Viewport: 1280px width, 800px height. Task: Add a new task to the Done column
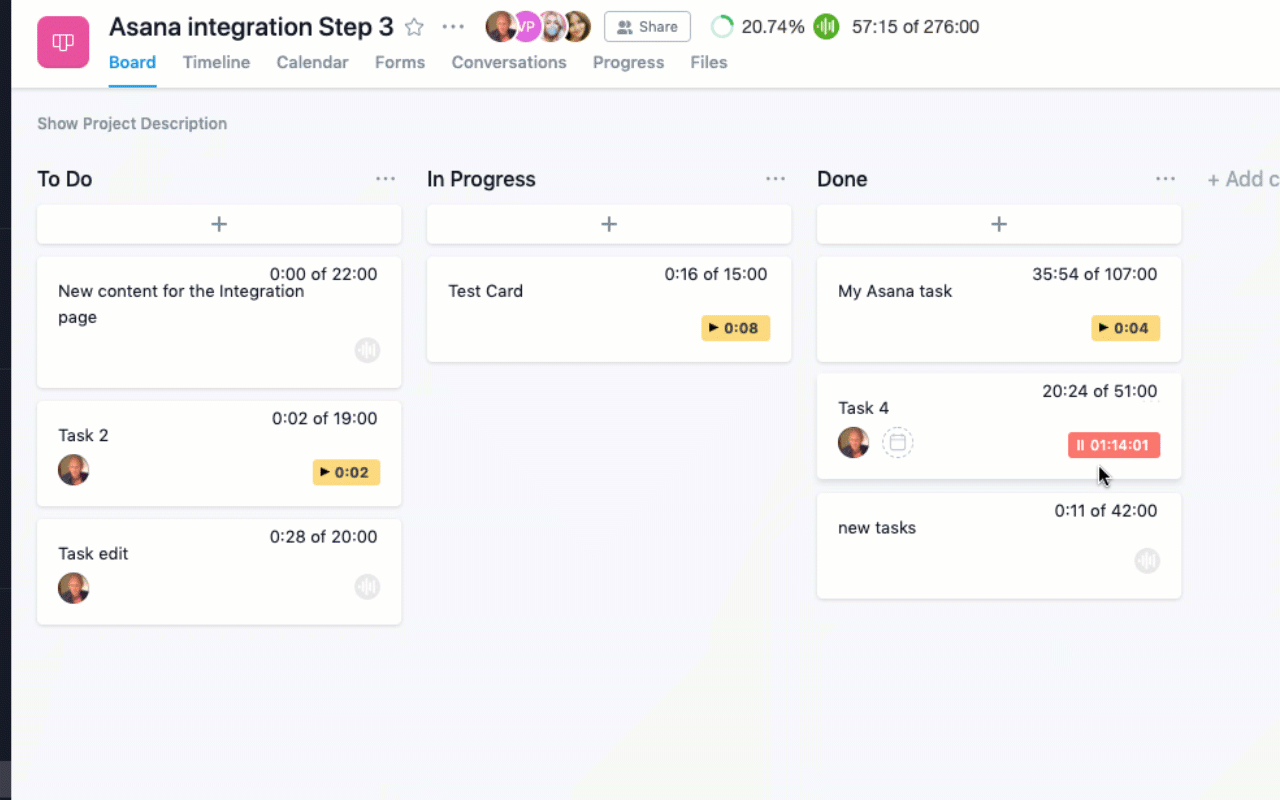click(998, 224)
